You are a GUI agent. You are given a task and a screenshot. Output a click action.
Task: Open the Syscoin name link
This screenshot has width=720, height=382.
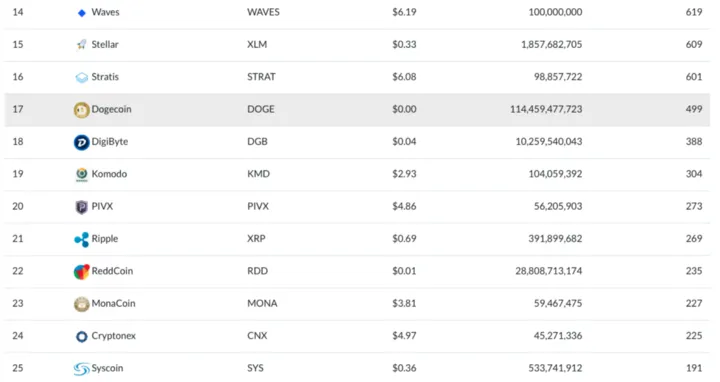107,368
